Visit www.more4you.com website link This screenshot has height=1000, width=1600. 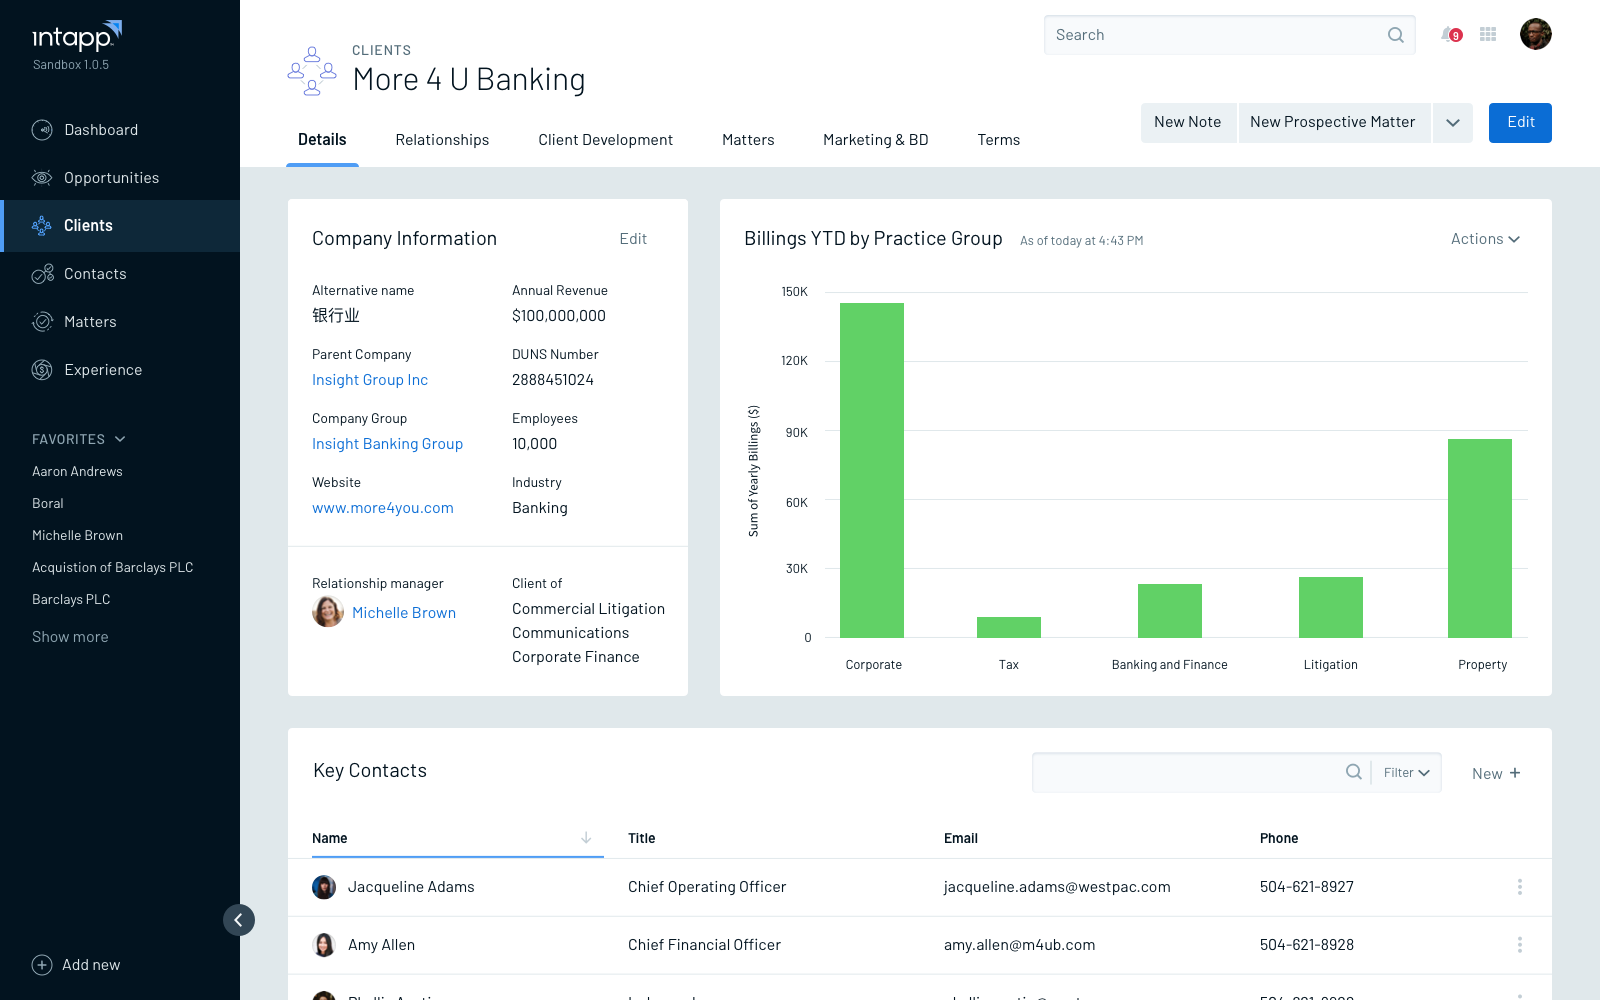[383, 508]
